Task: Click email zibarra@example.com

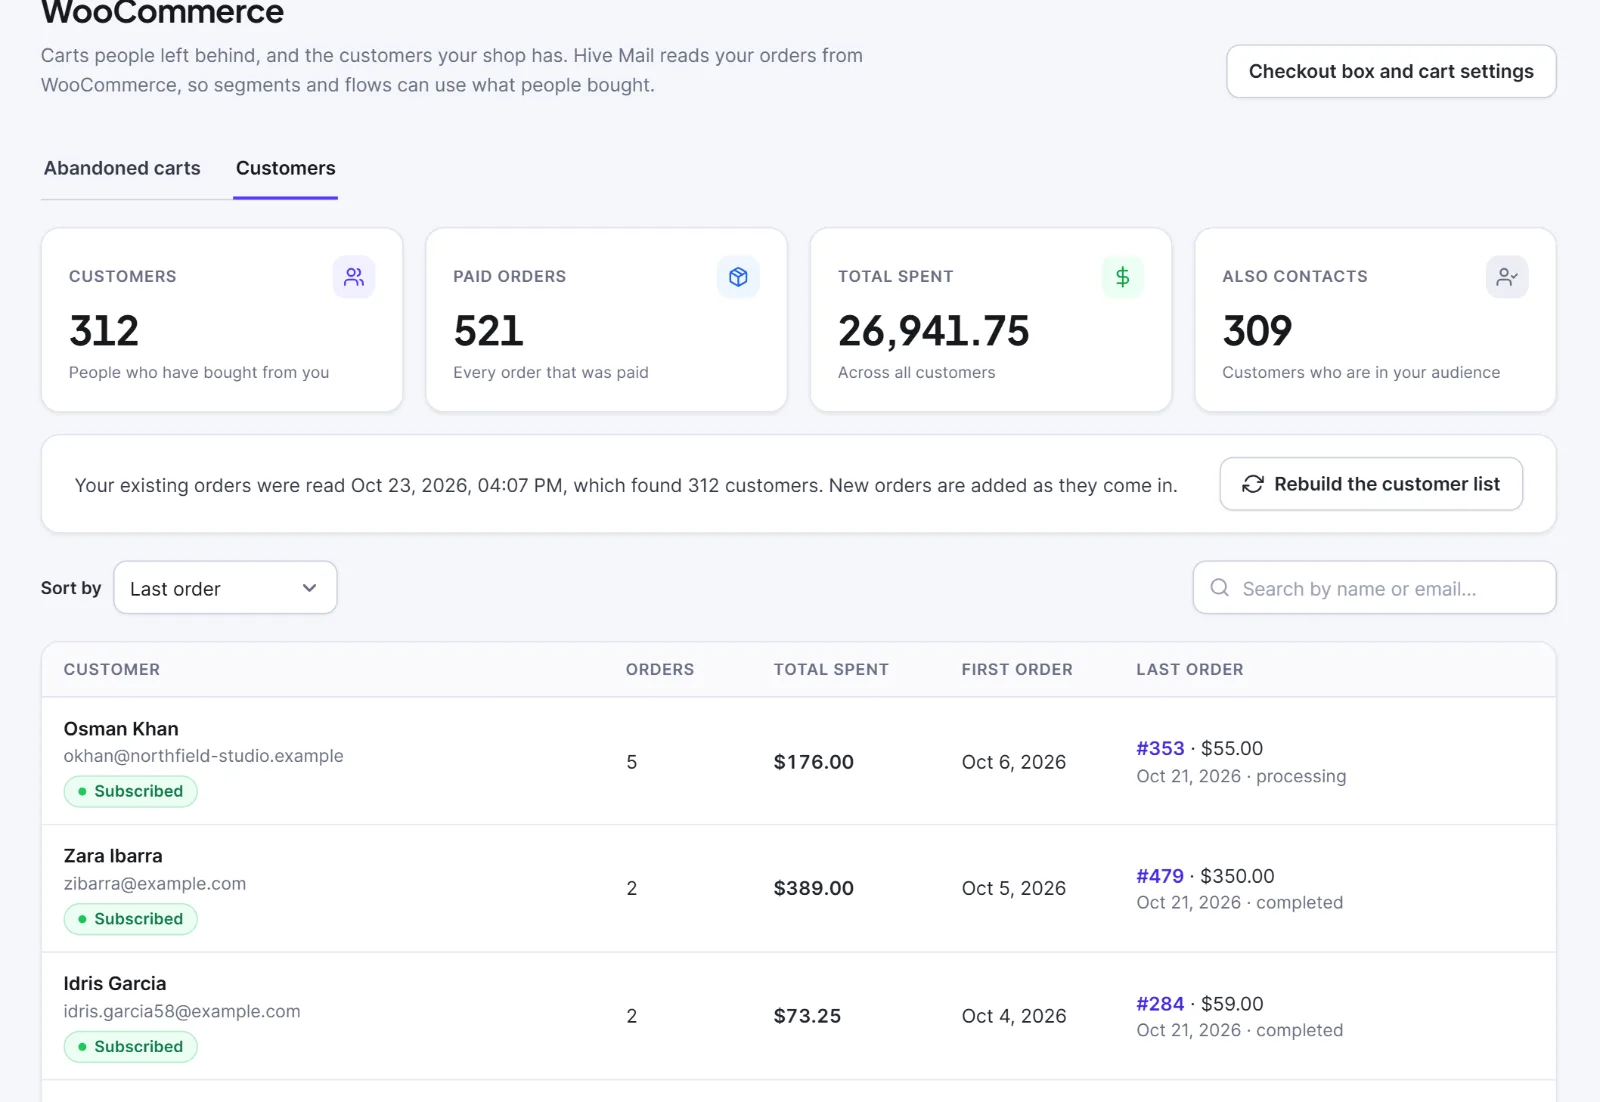Action: 155,884
